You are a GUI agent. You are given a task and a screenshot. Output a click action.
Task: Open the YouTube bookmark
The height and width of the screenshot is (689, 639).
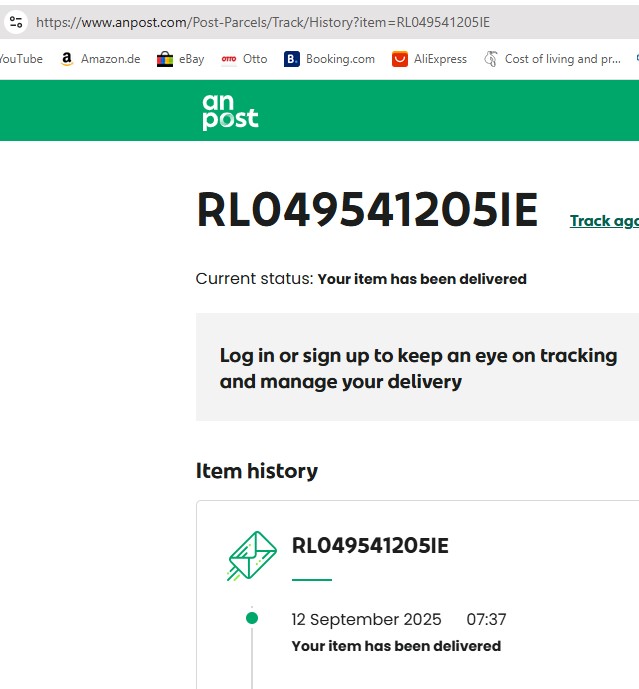[x=20, y=59]
